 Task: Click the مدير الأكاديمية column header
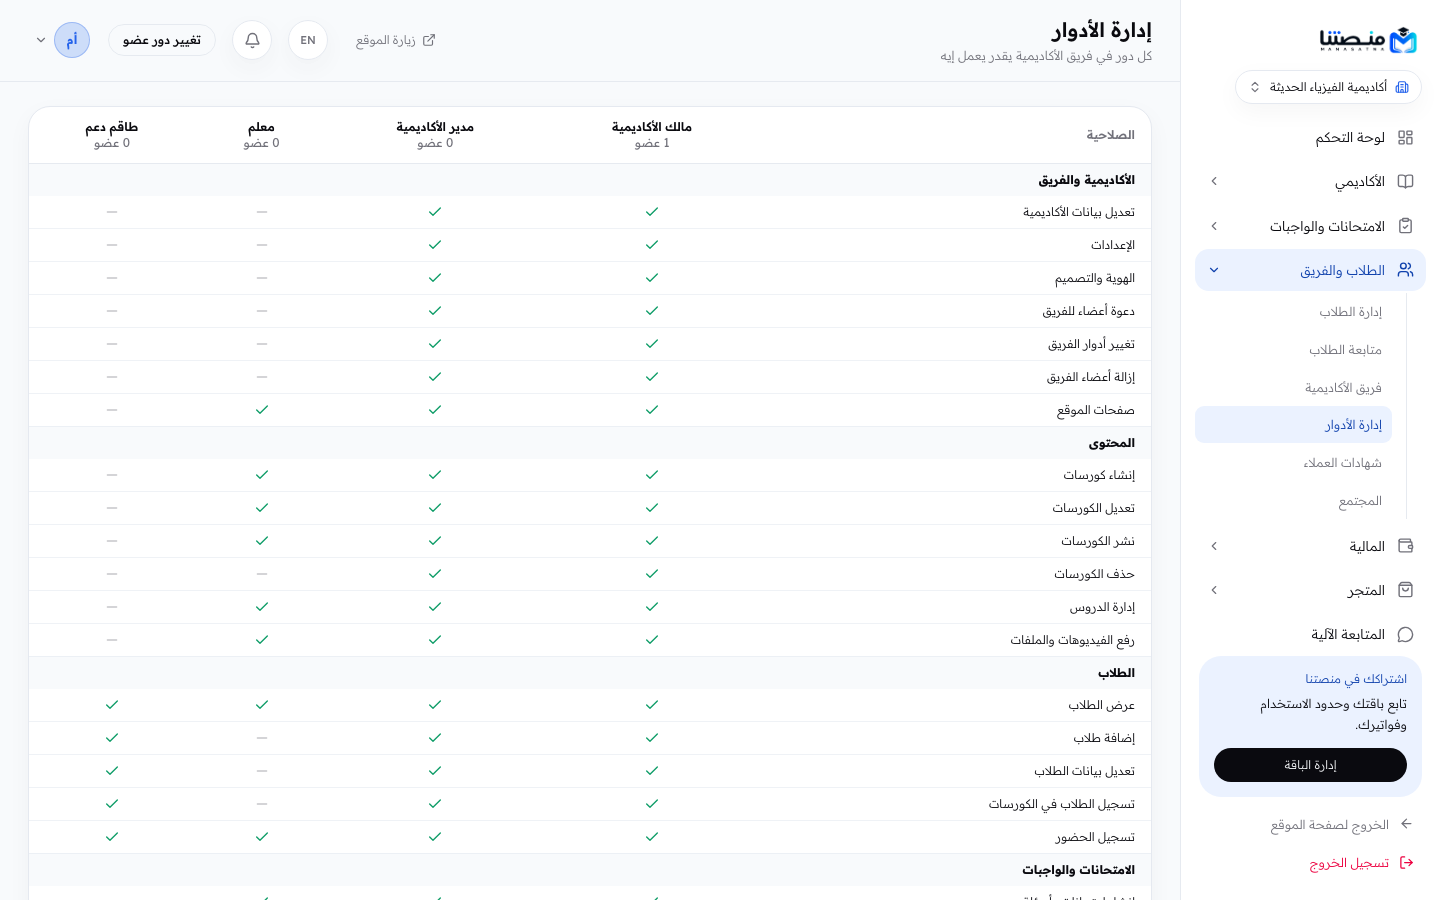(435, 135)
